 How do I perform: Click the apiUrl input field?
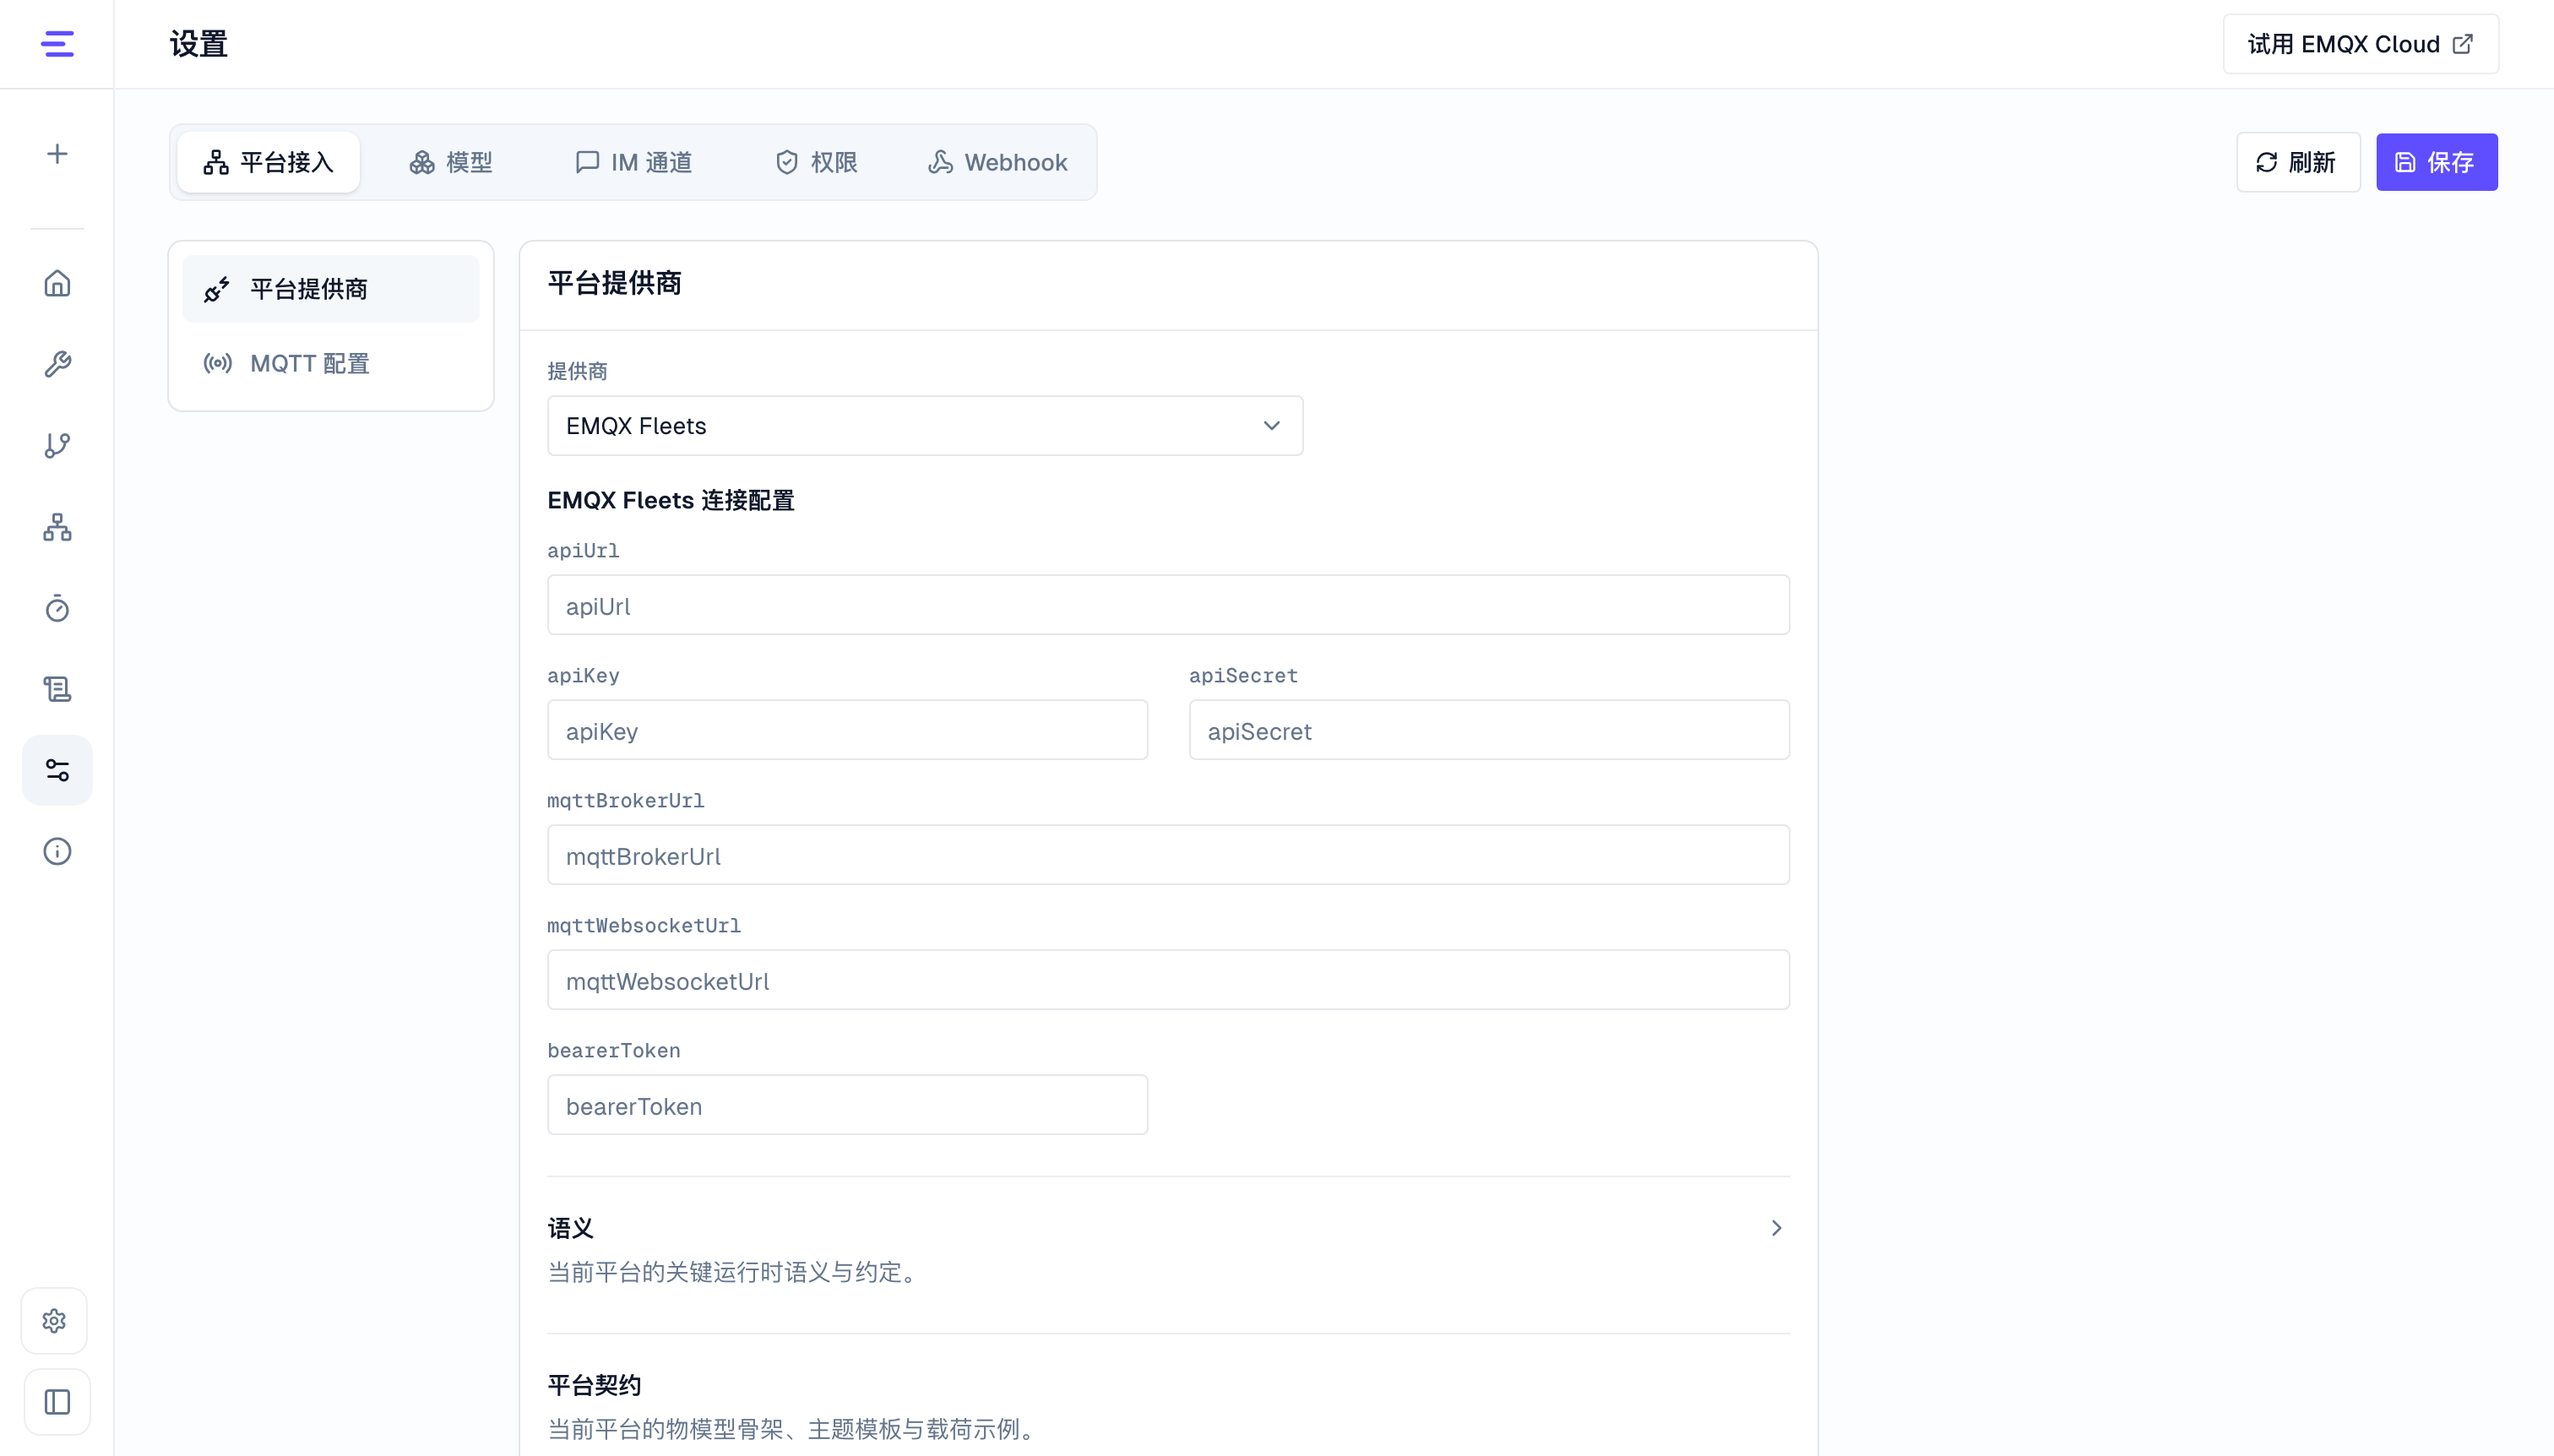pos(1168,605)
